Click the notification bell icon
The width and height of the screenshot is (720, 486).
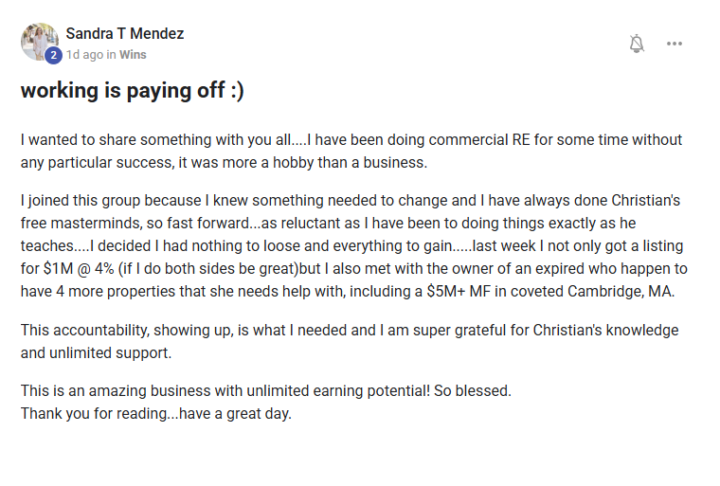click(637, 44)
